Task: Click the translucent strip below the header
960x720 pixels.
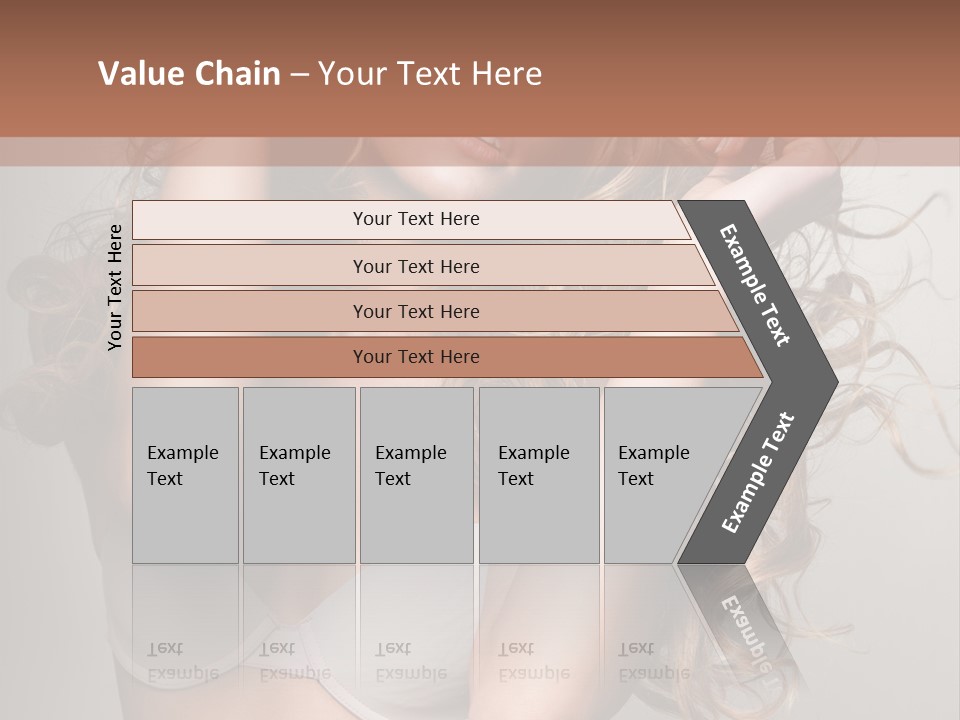Action: pos(480,152)
